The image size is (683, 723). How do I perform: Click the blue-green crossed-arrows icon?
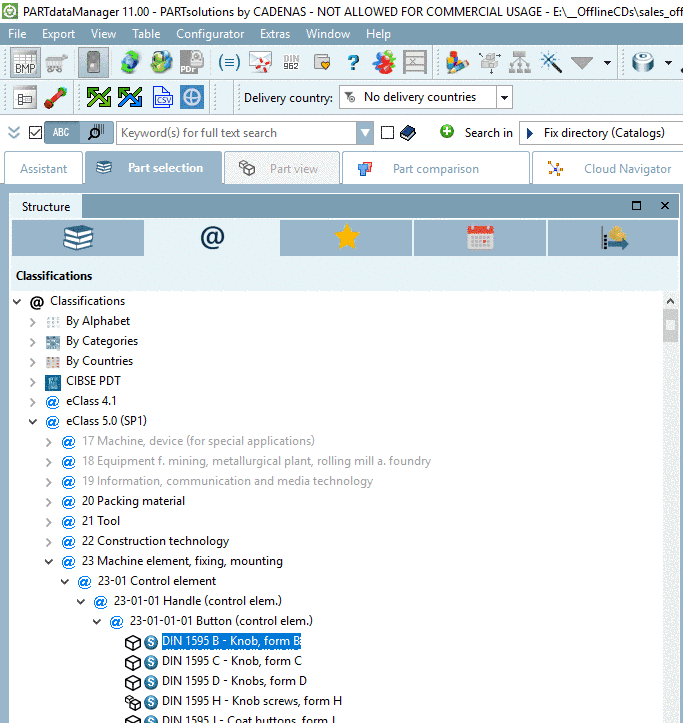[130, 97]
